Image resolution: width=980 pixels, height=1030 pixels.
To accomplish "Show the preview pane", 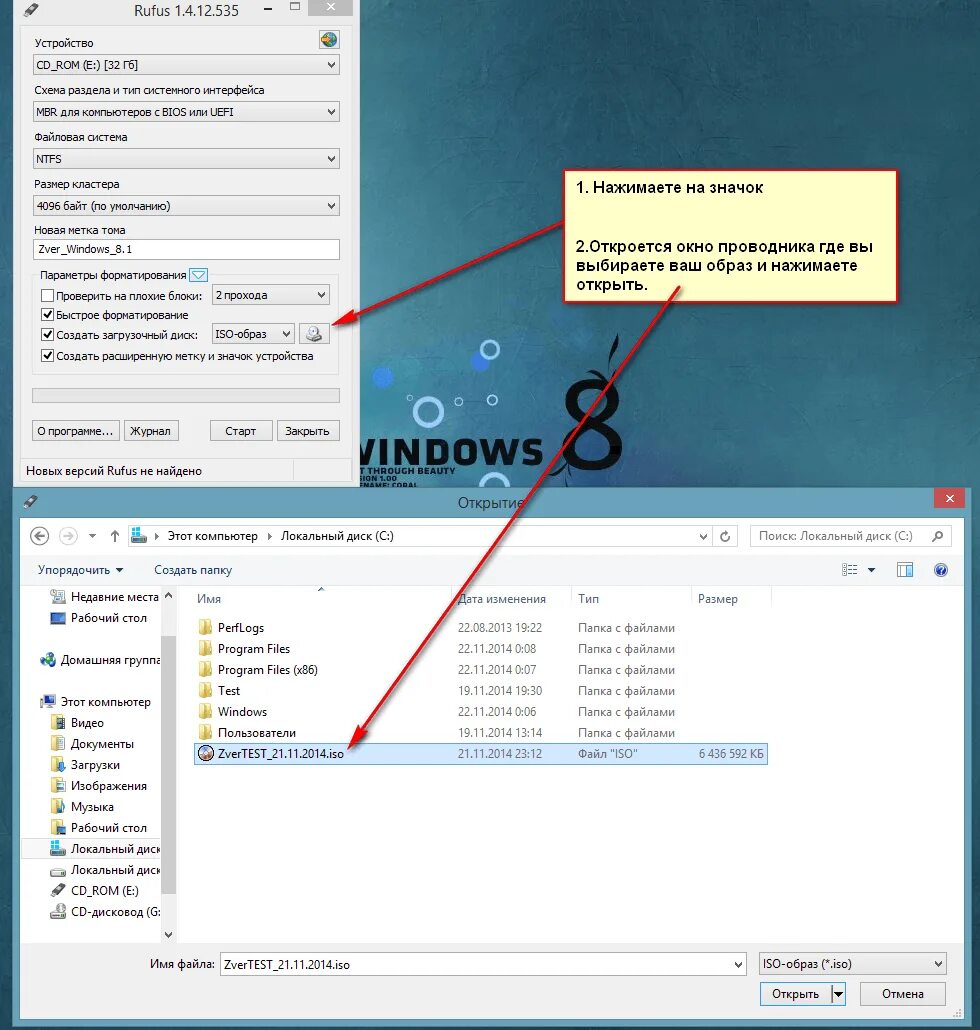I will (x=904, y=570).
